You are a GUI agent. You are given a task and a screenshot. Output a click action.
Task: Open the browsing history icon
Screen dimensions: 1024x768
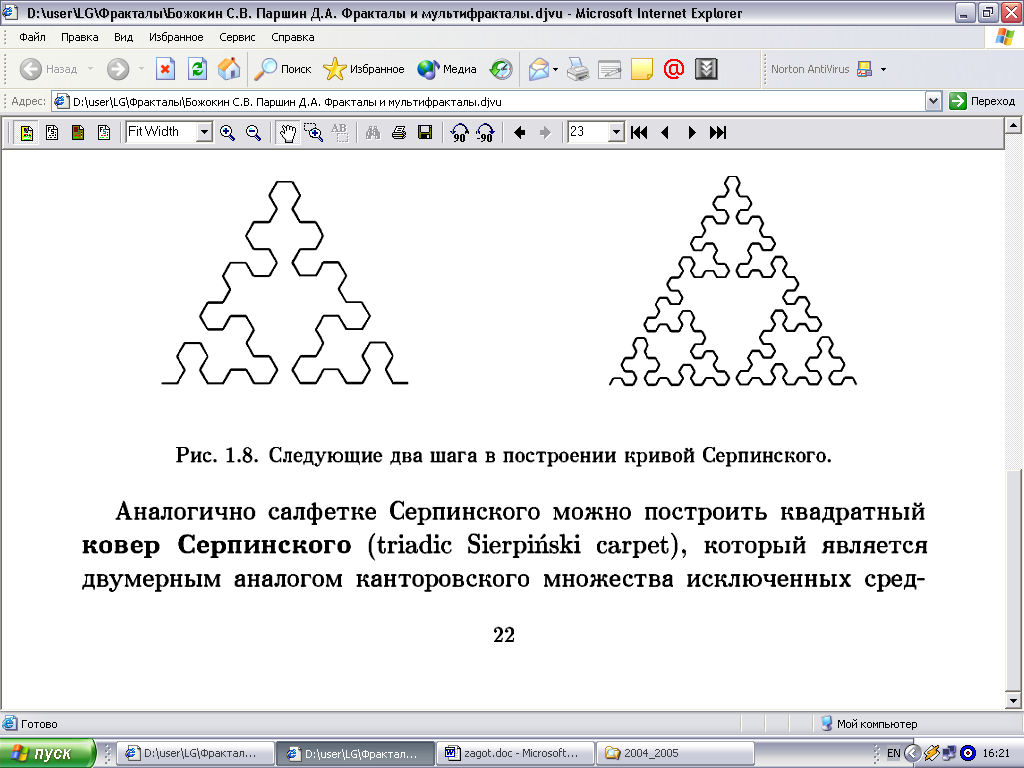pos(502,69)
